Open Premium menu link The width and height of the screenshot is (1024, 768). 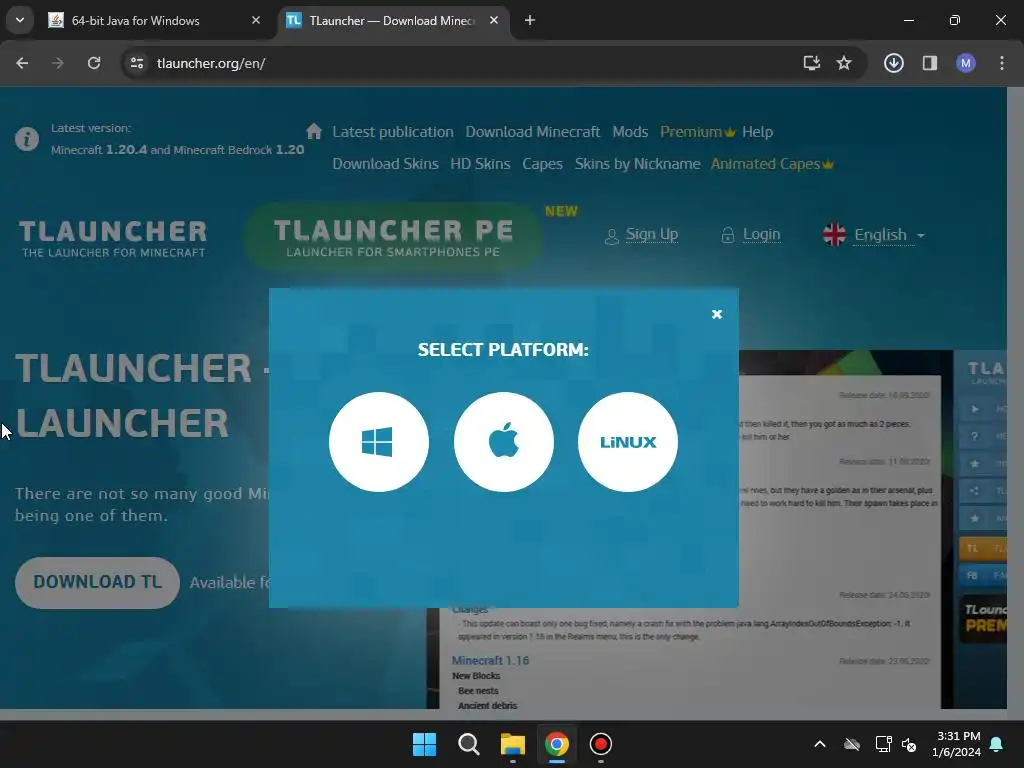click(697, 132)
